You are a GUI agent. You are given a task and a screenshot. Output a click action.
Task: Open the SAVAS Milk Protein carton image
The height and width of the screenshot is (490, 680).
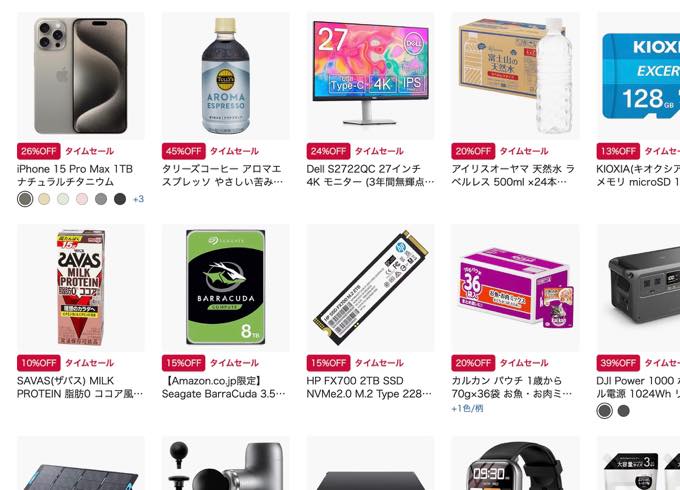click(81, 288)
